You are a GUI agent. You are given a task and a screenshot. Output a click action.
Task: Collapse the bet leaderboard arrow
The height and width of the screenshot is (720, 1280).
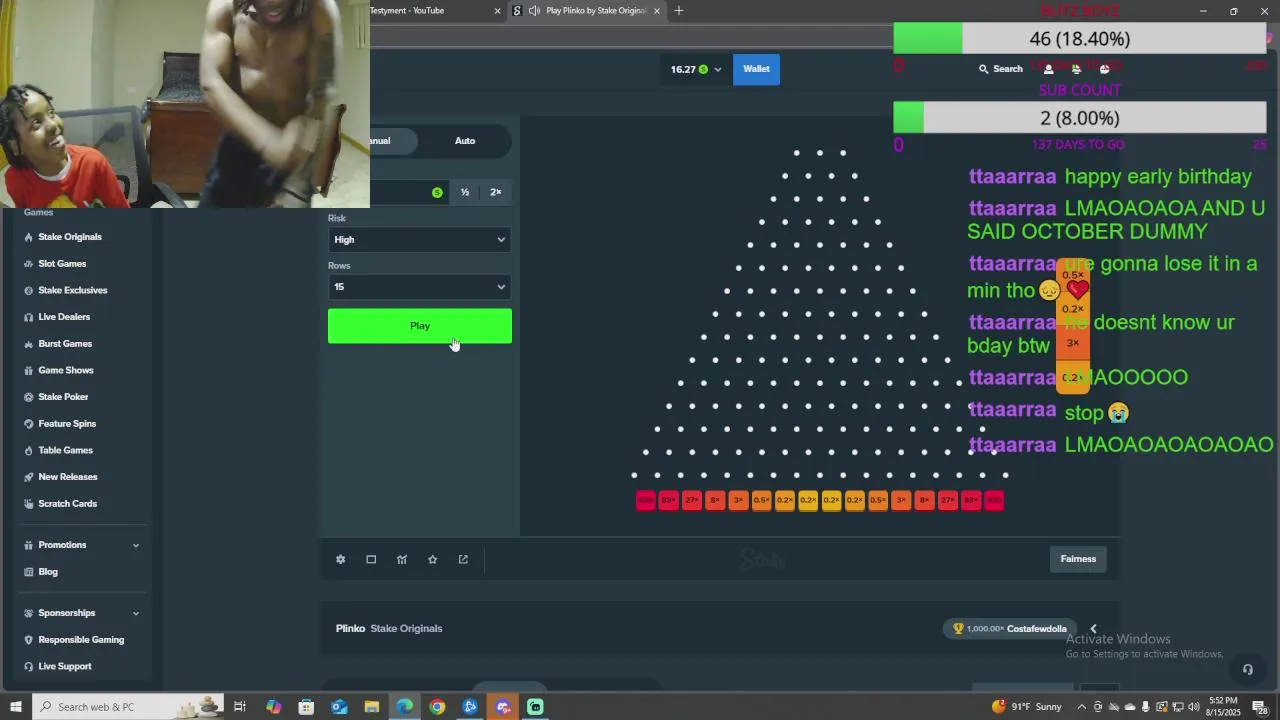pos(1093,629)
